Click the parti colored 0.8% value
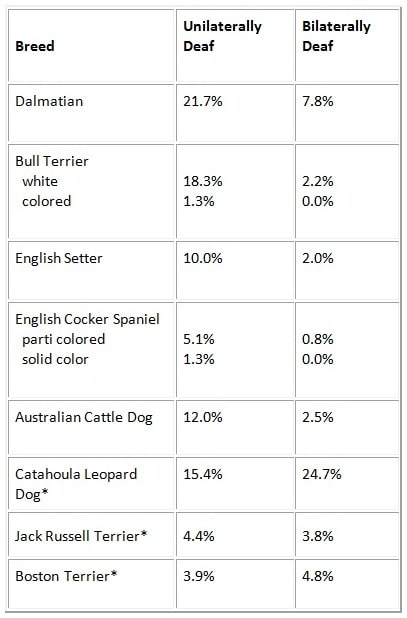Screen dimensions: 407x618 [318, 339]
